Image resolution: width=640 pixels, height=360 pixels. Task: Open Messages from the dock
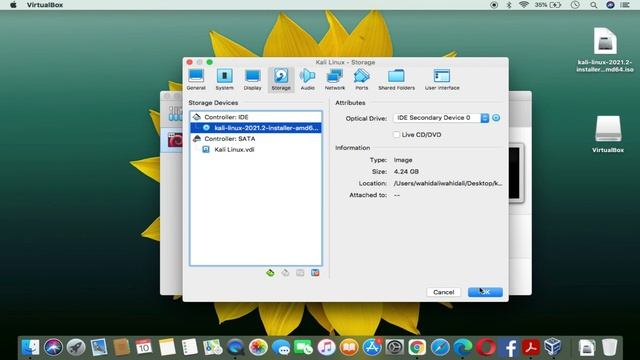coord(281,347)
